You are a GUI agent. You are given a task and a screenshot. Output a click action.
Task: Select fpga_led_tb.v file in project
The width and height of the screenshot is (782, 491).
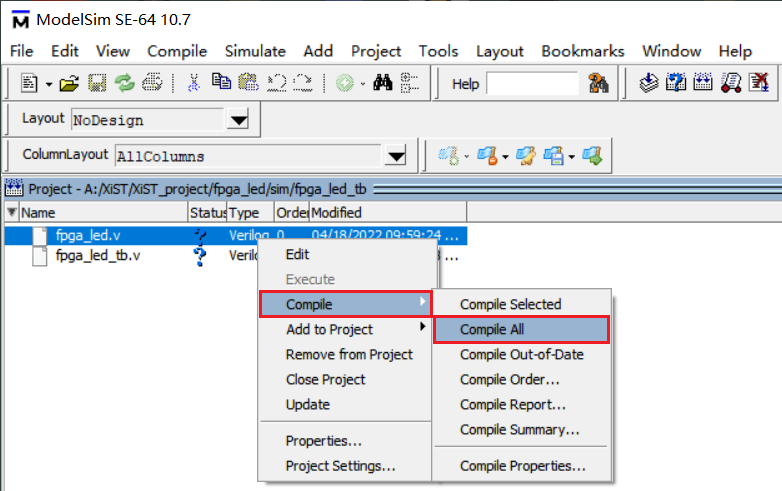click(97, 256)
